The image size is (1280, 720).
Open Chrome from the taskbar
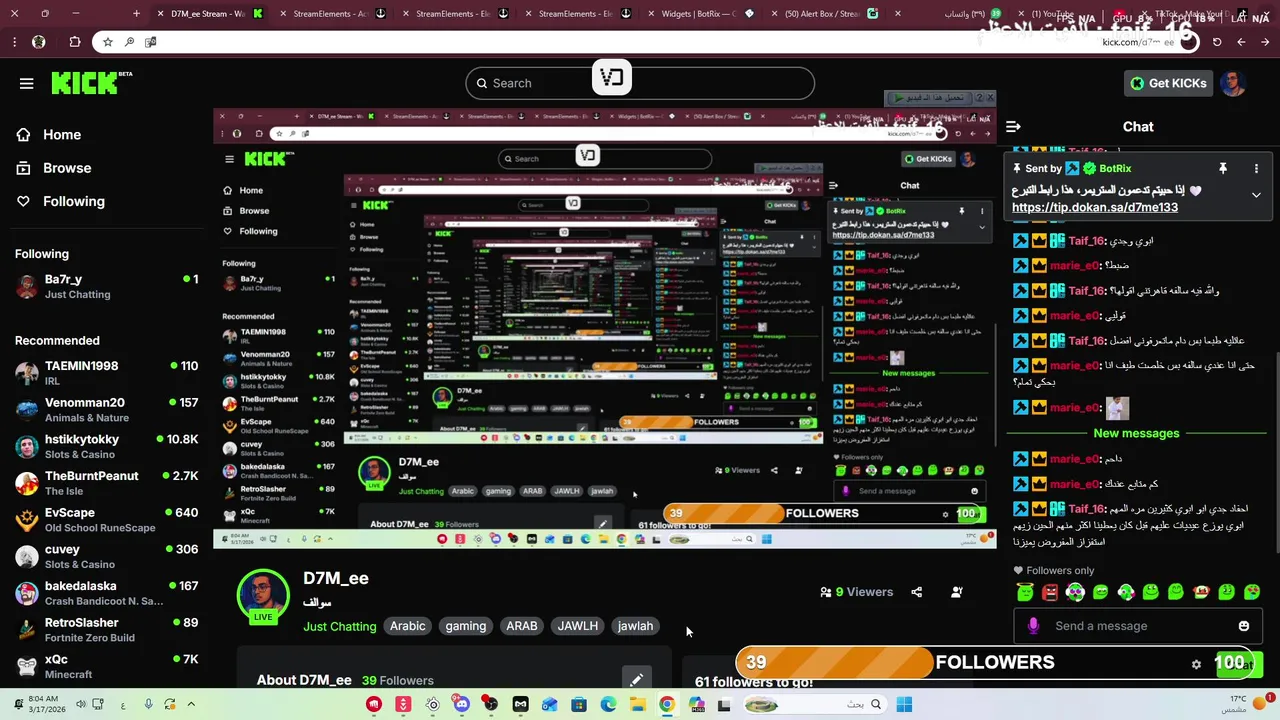point(667,704)
